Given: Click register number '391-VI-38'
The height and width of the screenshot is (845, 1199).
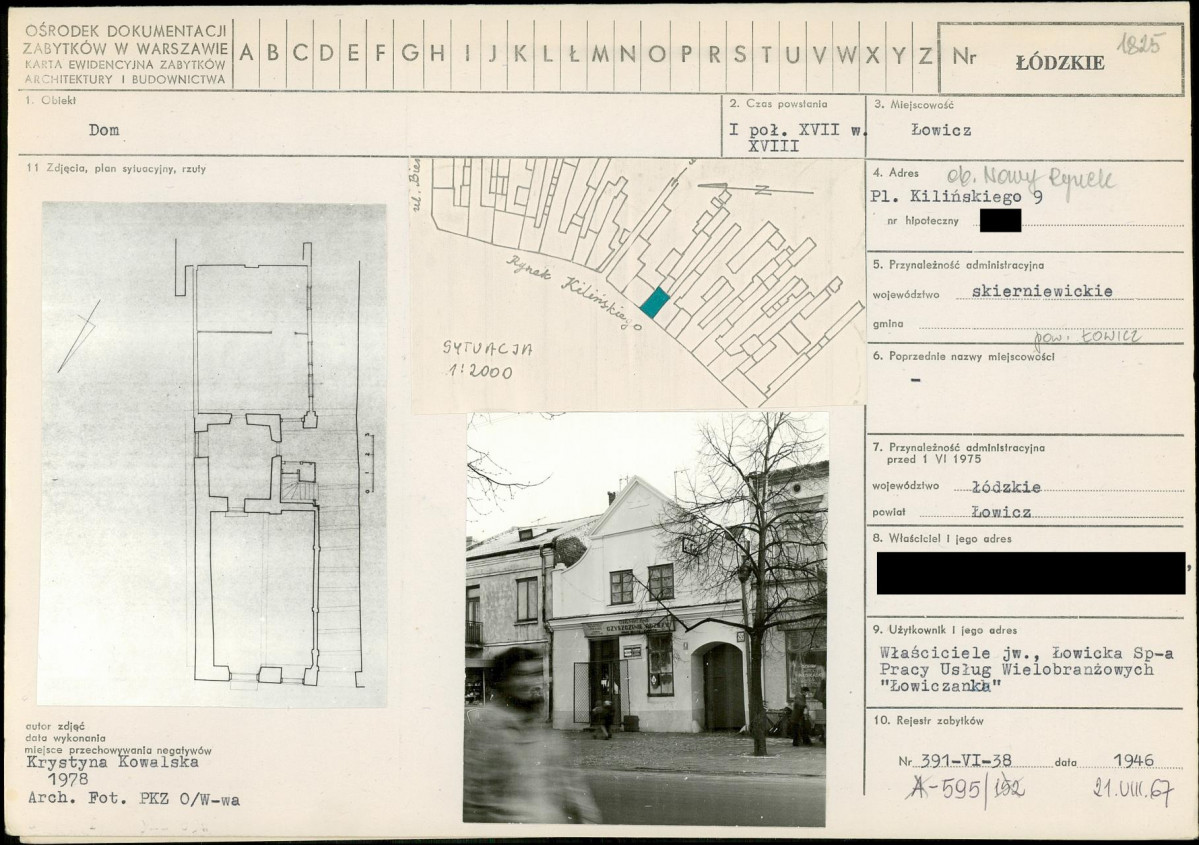Looking at the screenshot, I should click(966, 760).
